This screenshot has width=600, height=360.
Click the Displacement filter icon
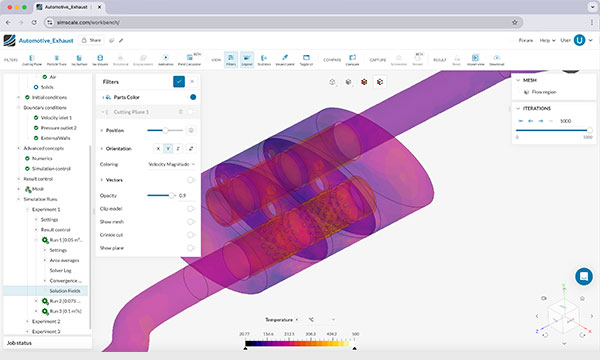[143, 60]
